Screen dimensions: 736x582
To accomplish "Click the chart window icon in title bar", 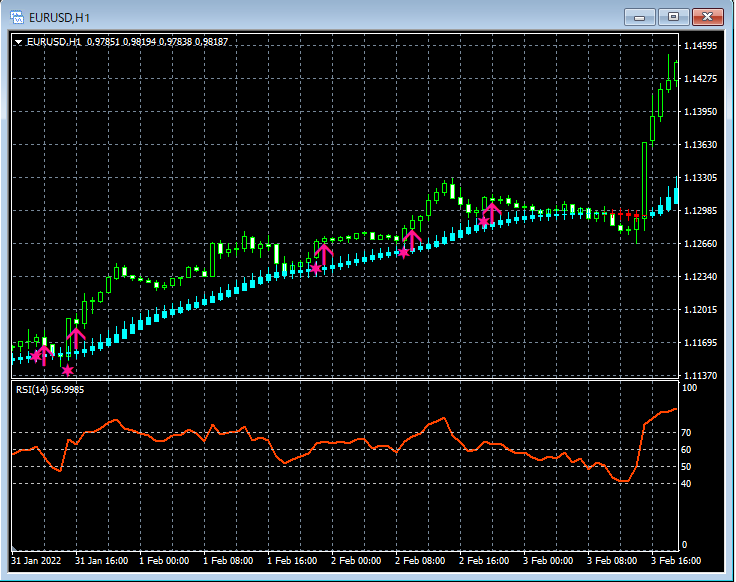I will click(x=17, y=16).
